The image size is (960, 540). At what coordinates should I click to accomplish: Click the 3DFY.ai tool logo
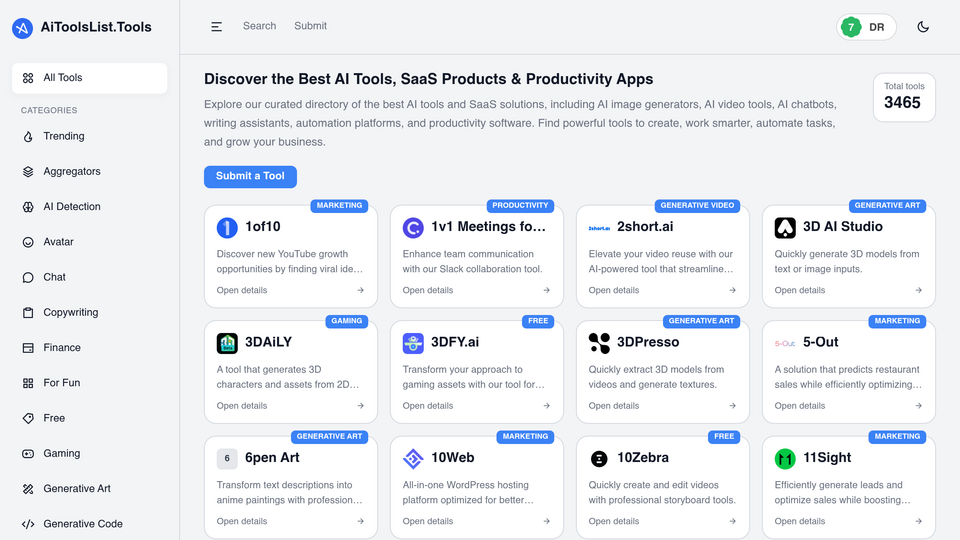(x=413, y=343)
